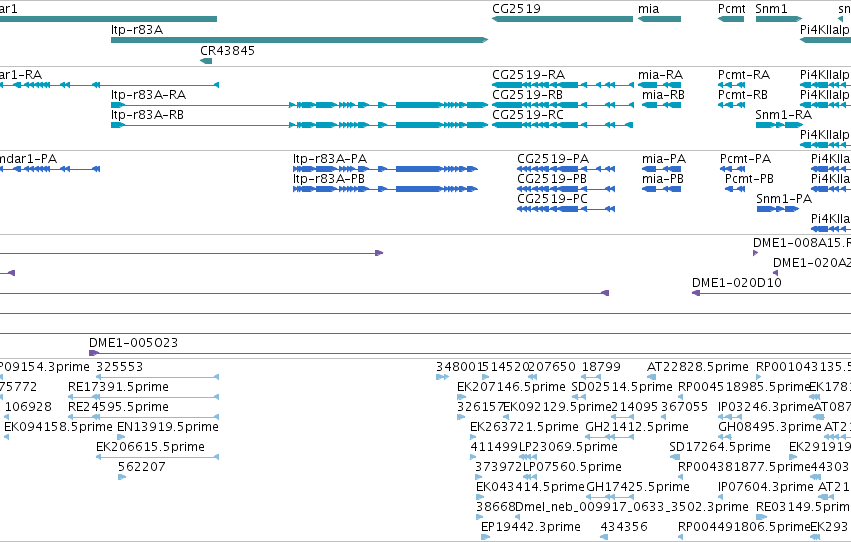Click the 214095 label
851x542 pixels.
click(634, 407)
